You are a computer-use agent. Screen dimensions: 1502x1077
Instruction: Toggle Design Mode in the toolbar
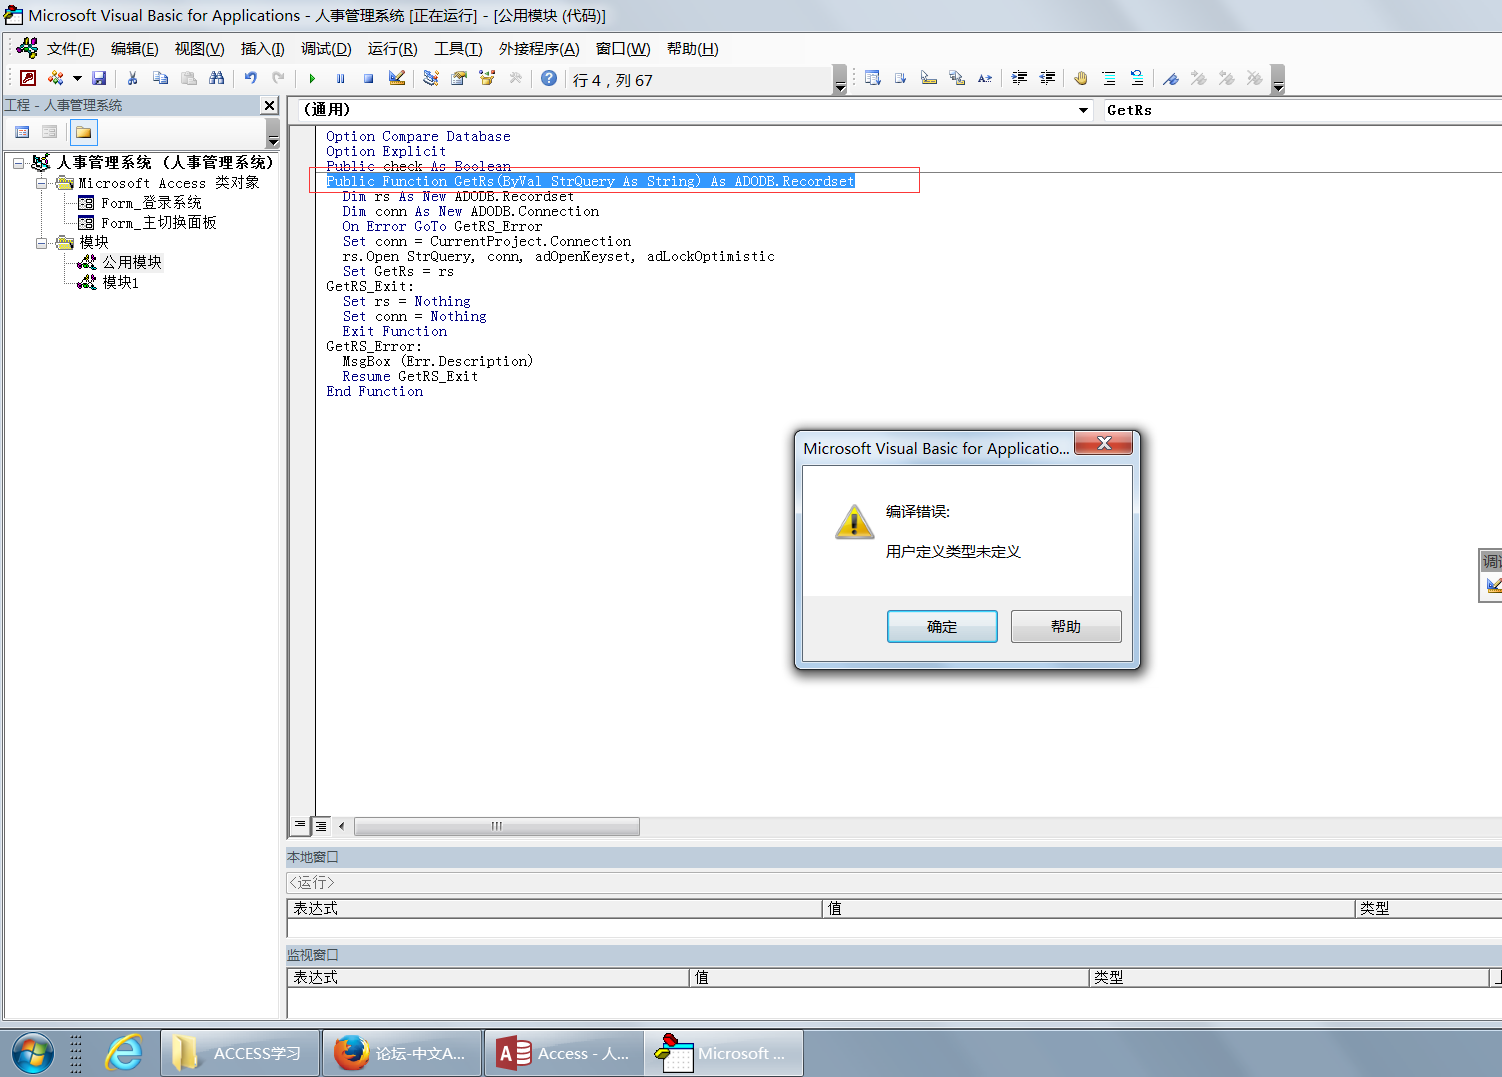(x=397, y=78)
